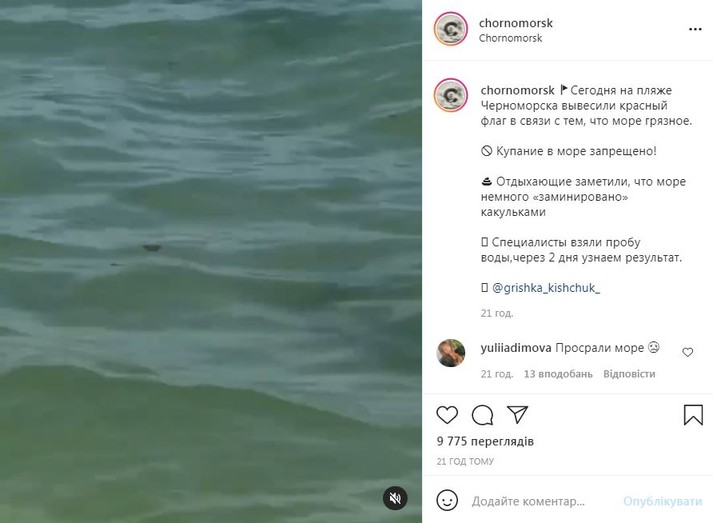Screen dimensions: 713x523
Task: View yuliiadimova's profile picture
Action: [451, 352]
